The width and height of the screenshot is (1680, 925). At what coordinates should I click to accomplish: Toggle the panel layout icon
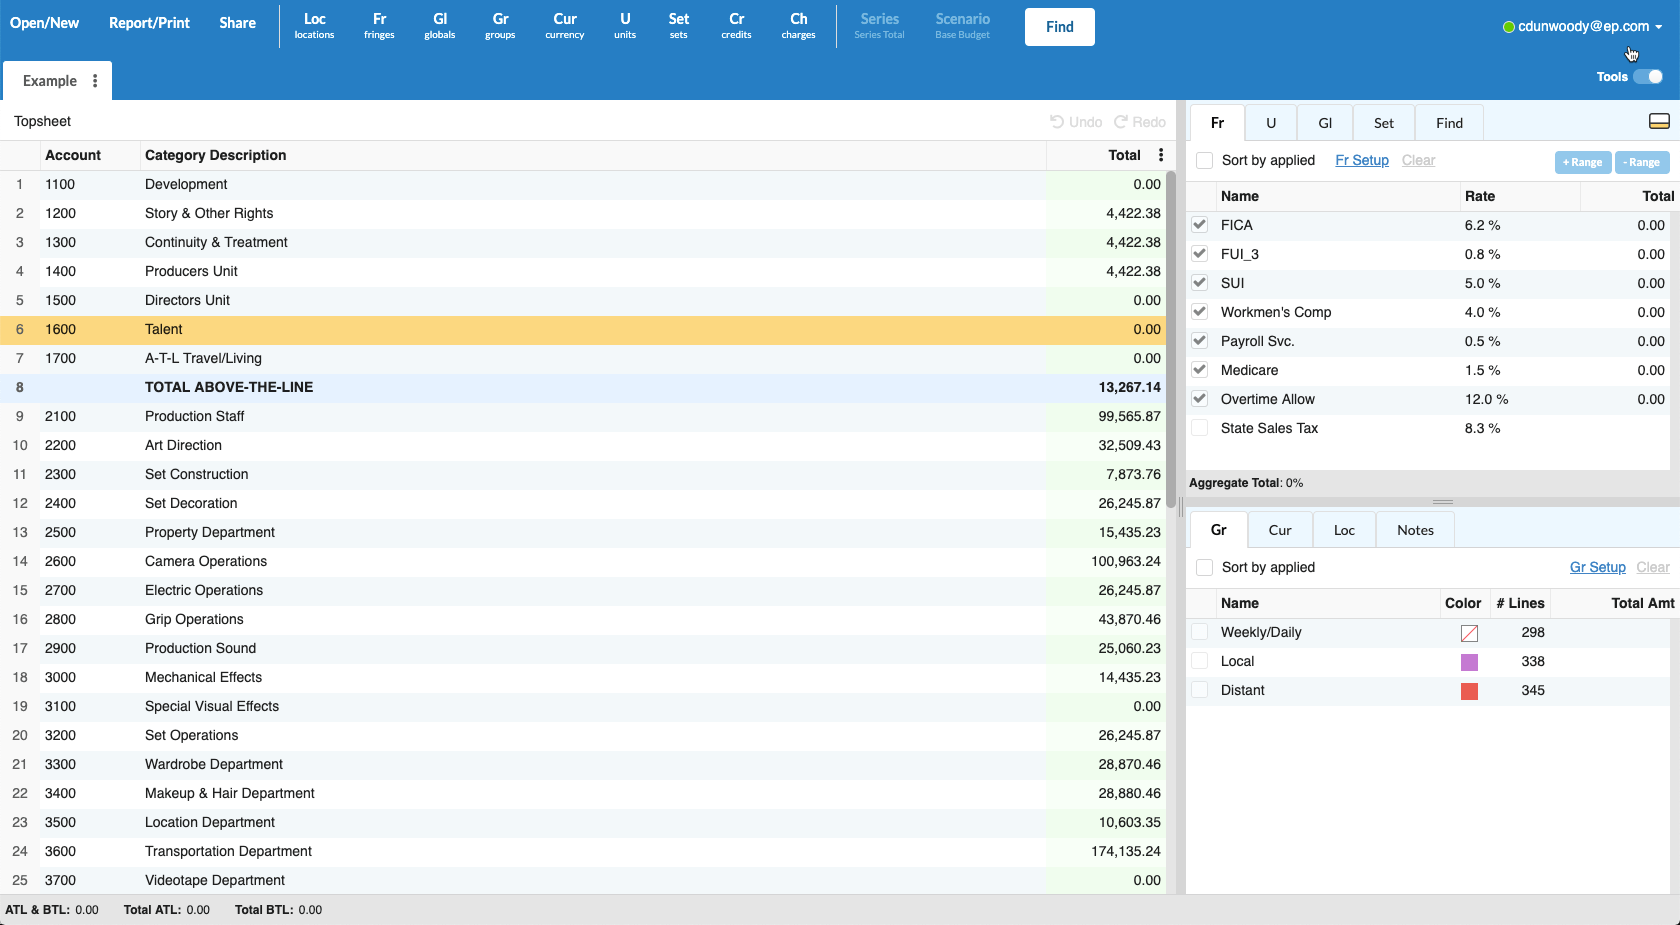pos(1659,121)
